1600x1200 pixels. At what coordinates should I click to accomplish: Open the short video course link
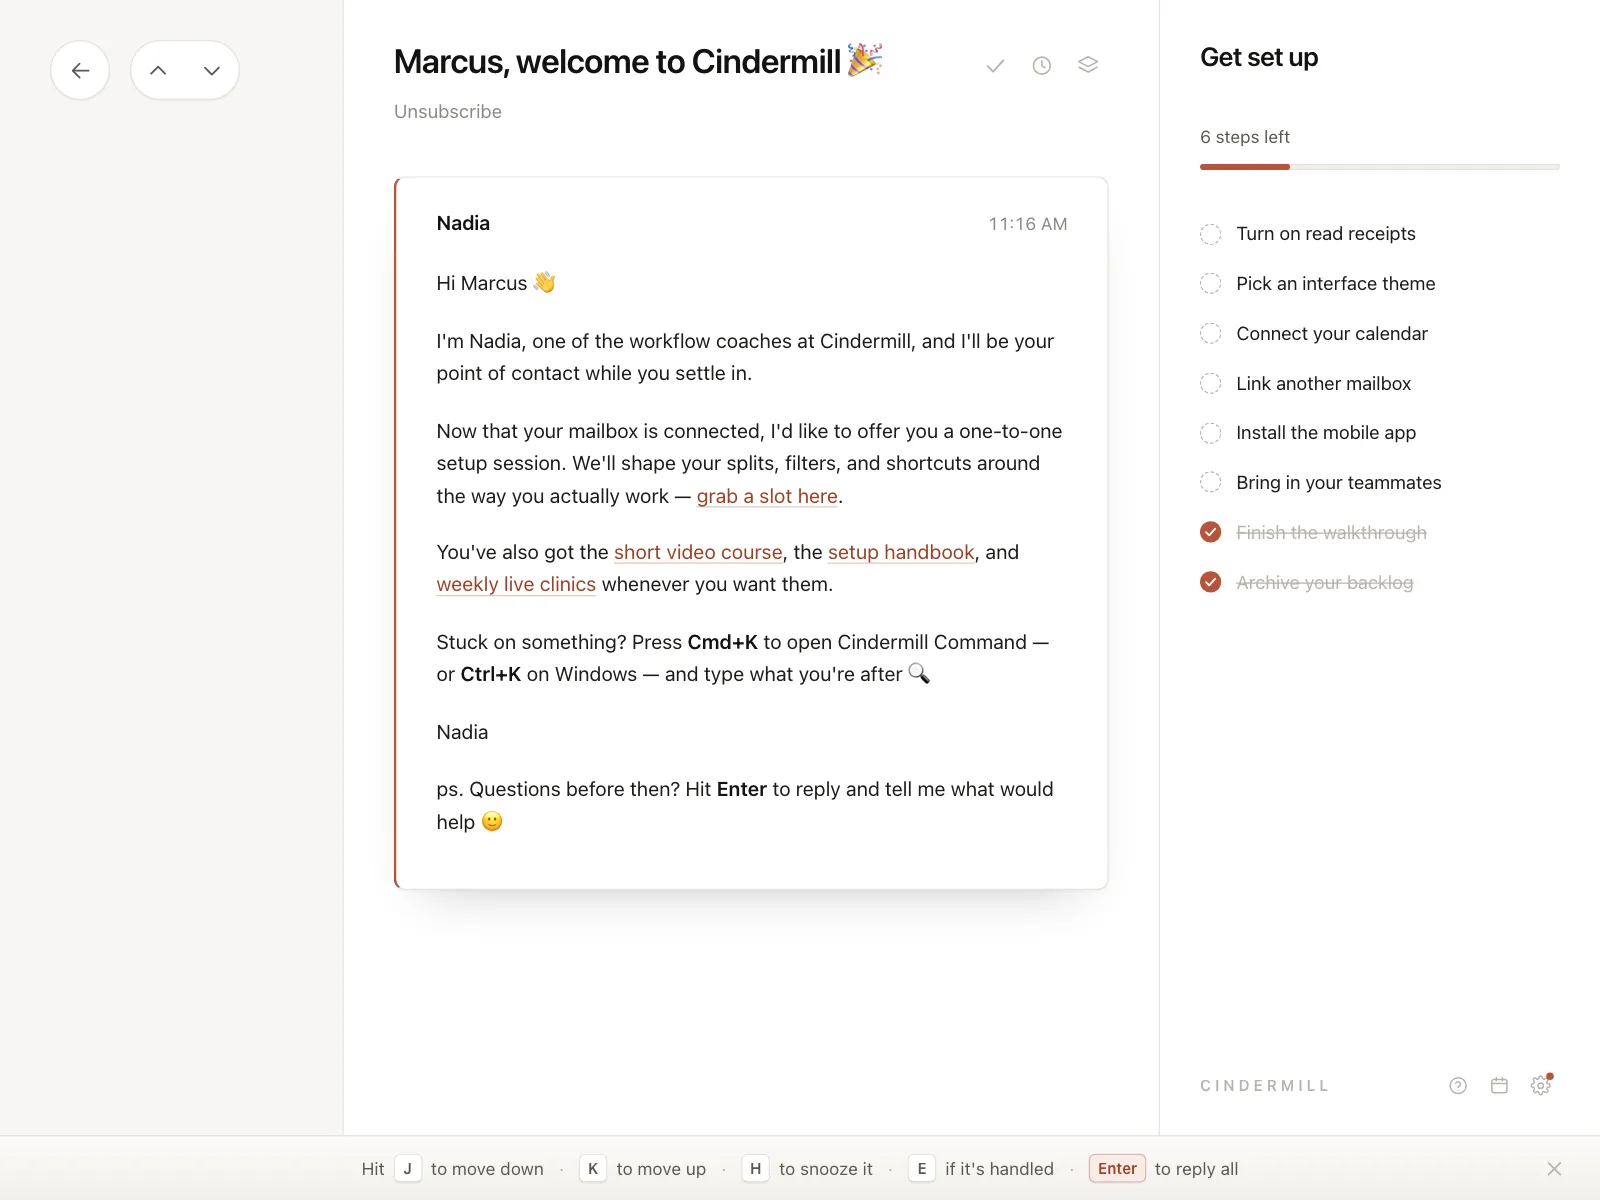pyautogui.click(x=698, y=553)
